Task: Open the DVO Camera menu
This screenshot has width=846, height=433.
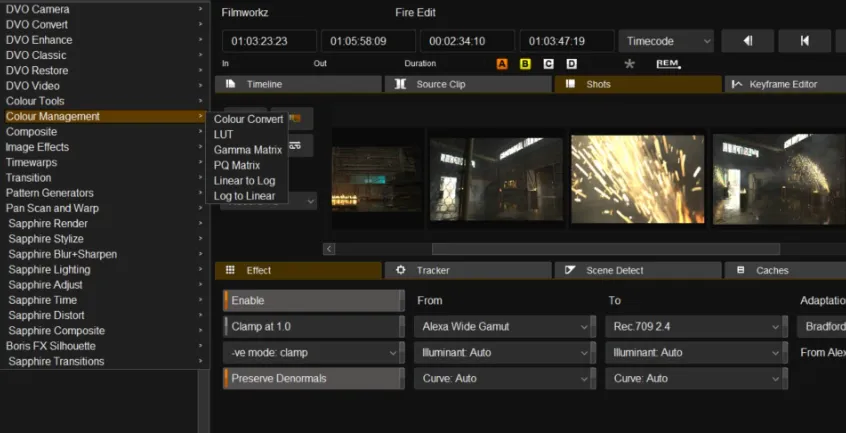Action: pos(104,9)
